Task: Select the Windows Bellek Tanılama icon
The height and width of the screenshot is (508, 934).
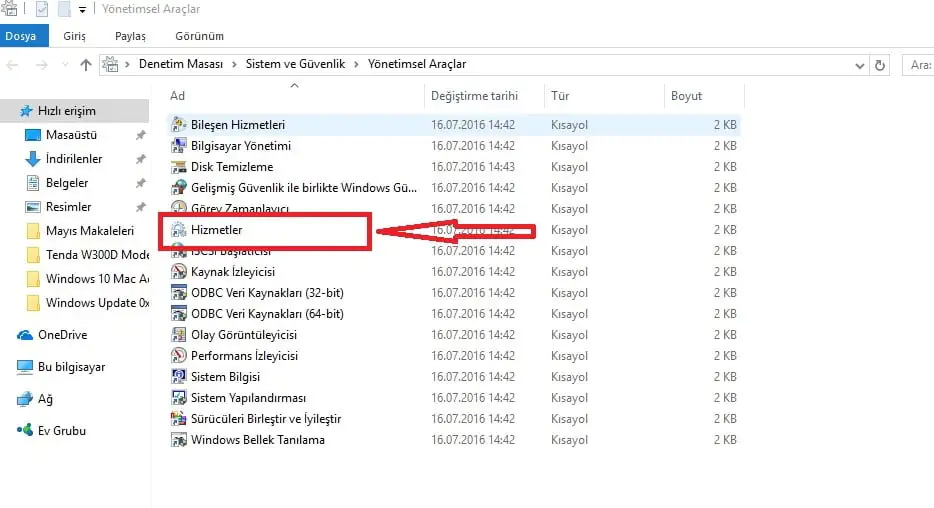Action: click(x=179, y=440)
